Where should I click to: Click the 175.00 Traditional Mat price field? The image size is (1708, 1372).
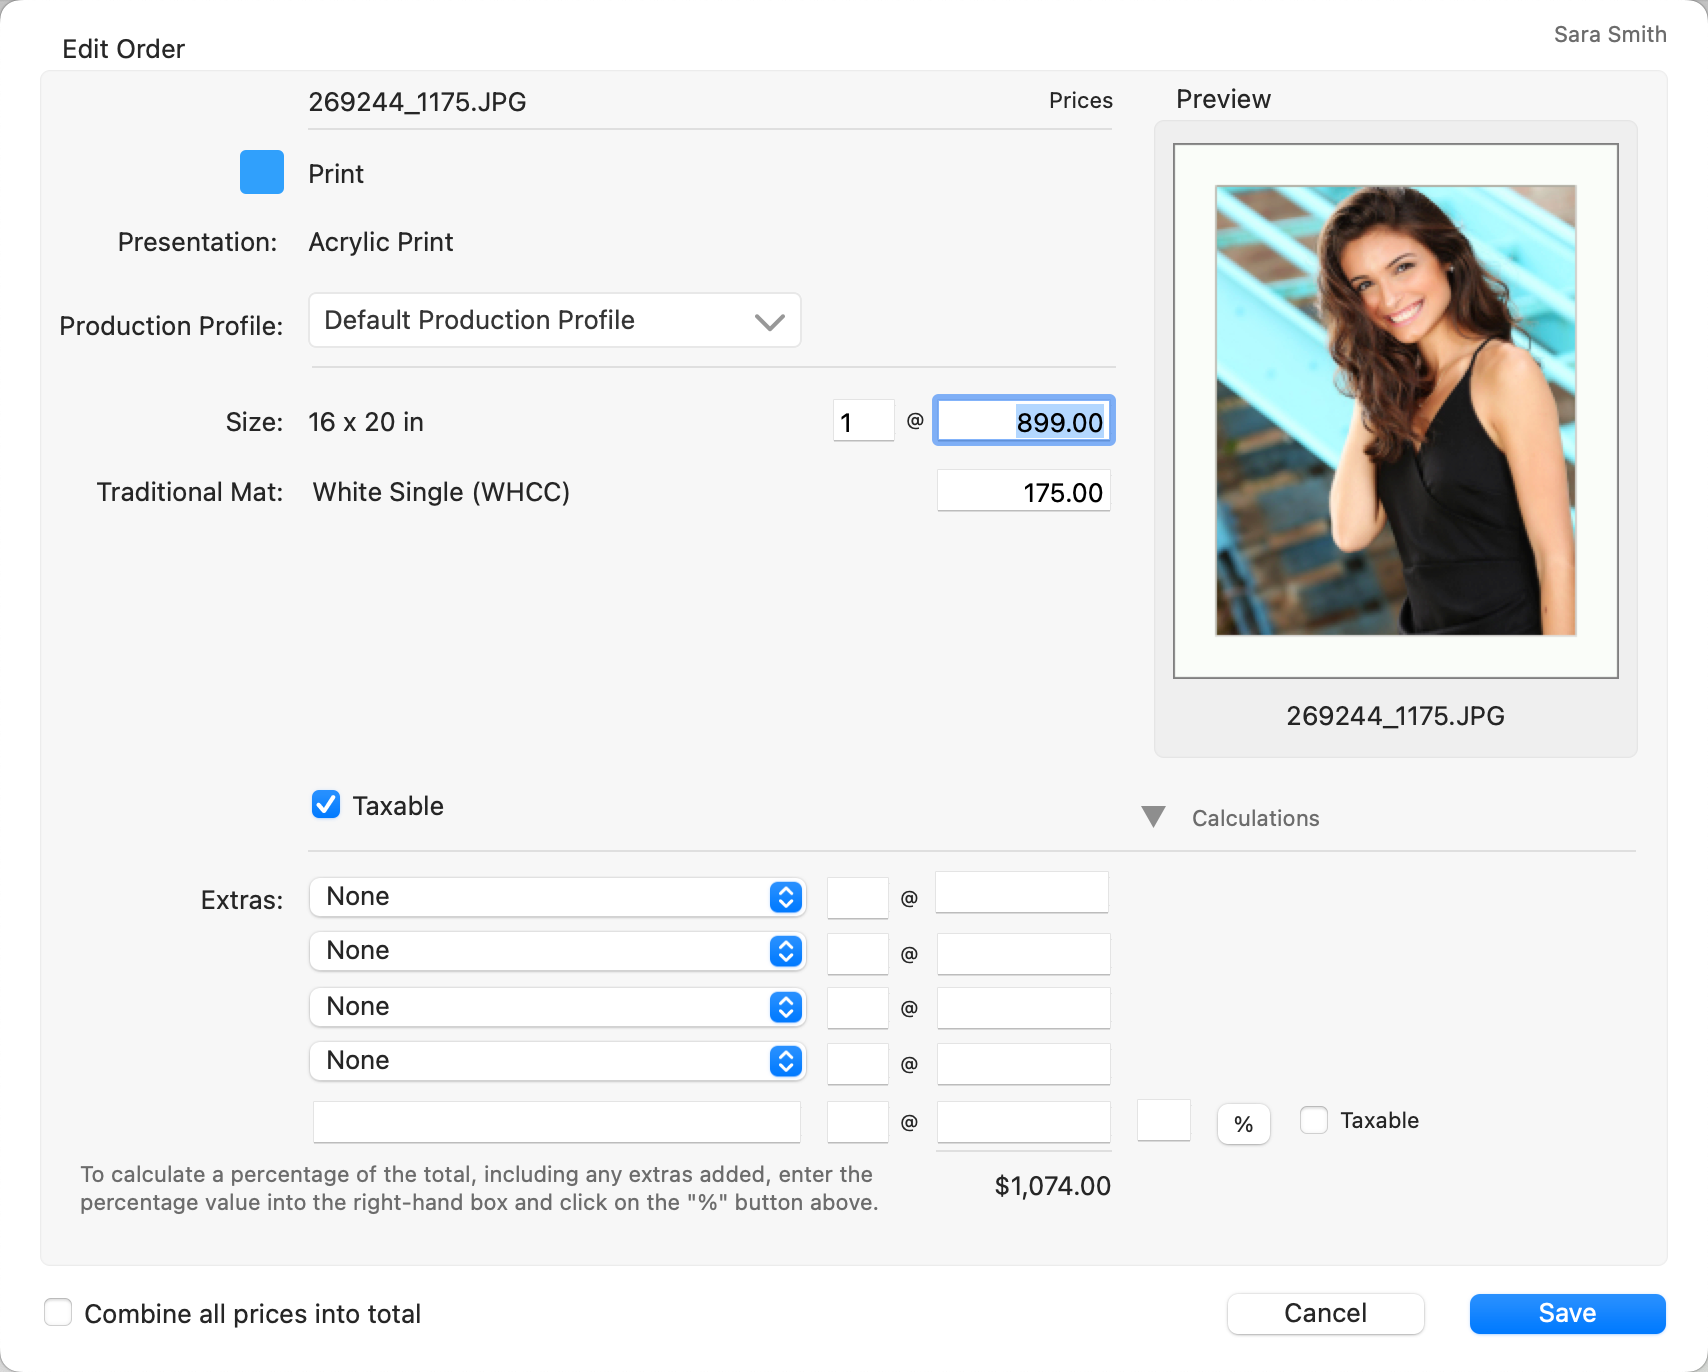coord(1023,491)
